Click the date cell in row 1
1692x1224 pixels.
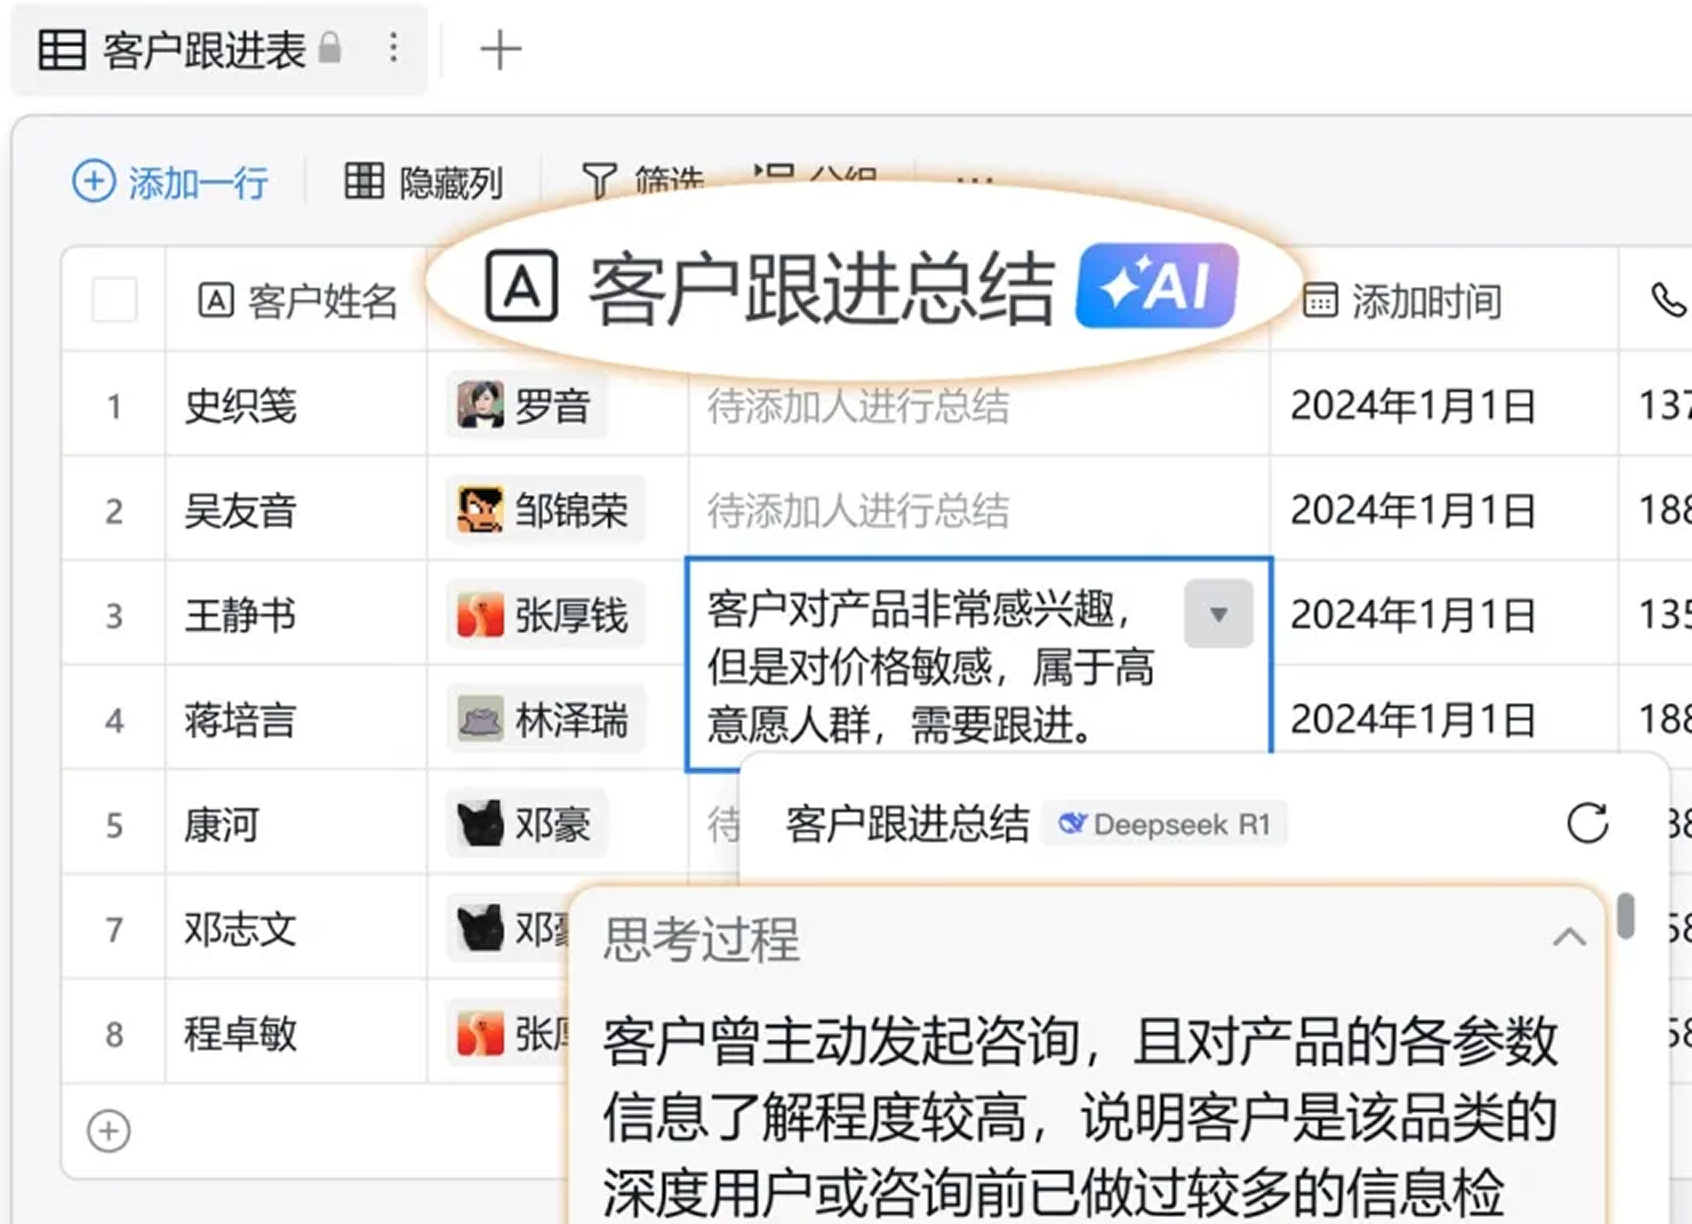pyautogui.click(x=1444, y=406)
